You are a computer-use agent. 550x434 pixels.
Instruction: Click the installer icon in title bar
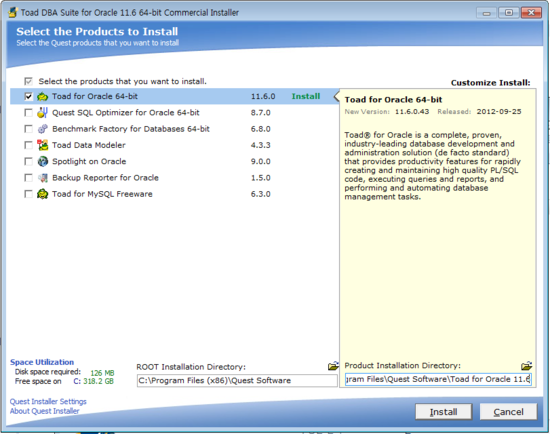click(x=13, y=12)
